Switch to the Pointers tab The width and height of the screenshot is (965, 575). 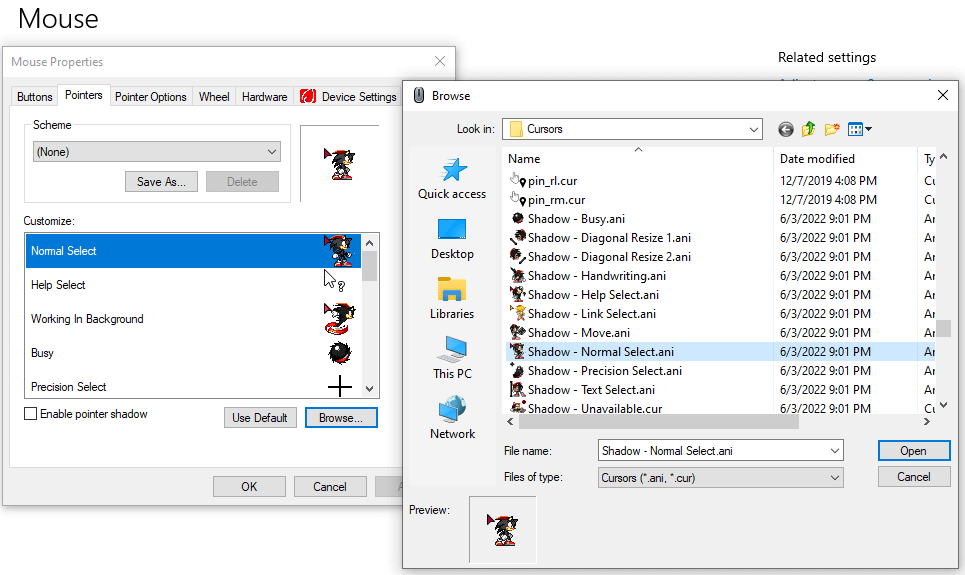click(x=84, y=95)
